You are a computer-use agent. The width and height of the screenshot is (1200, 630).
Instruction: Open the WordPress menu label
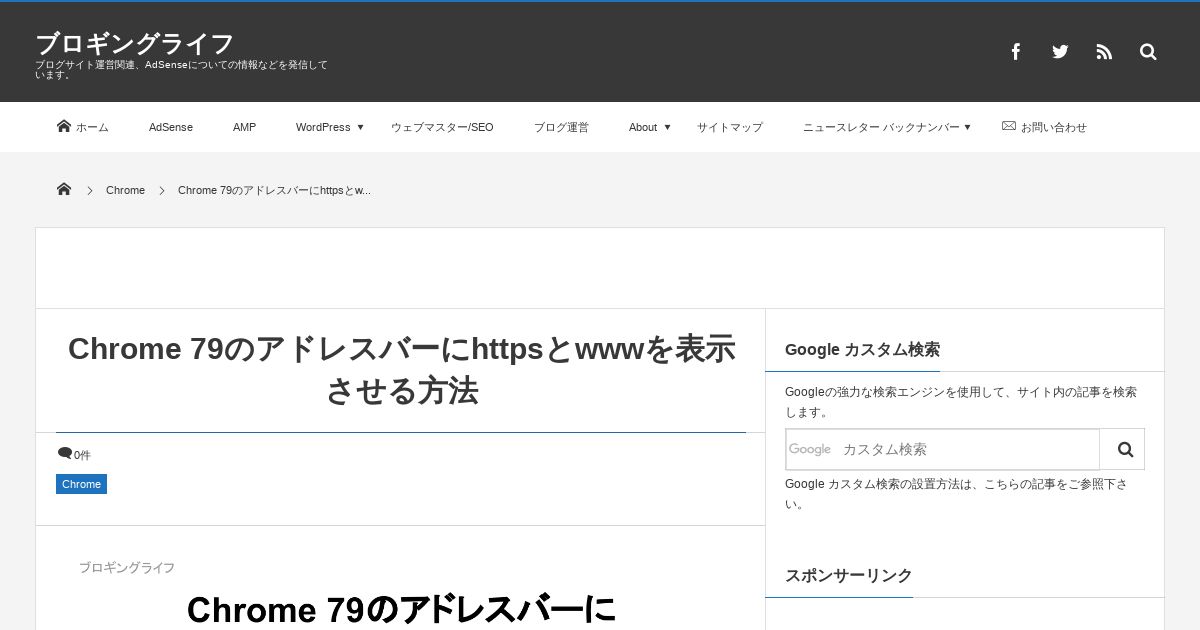(323, 127)
